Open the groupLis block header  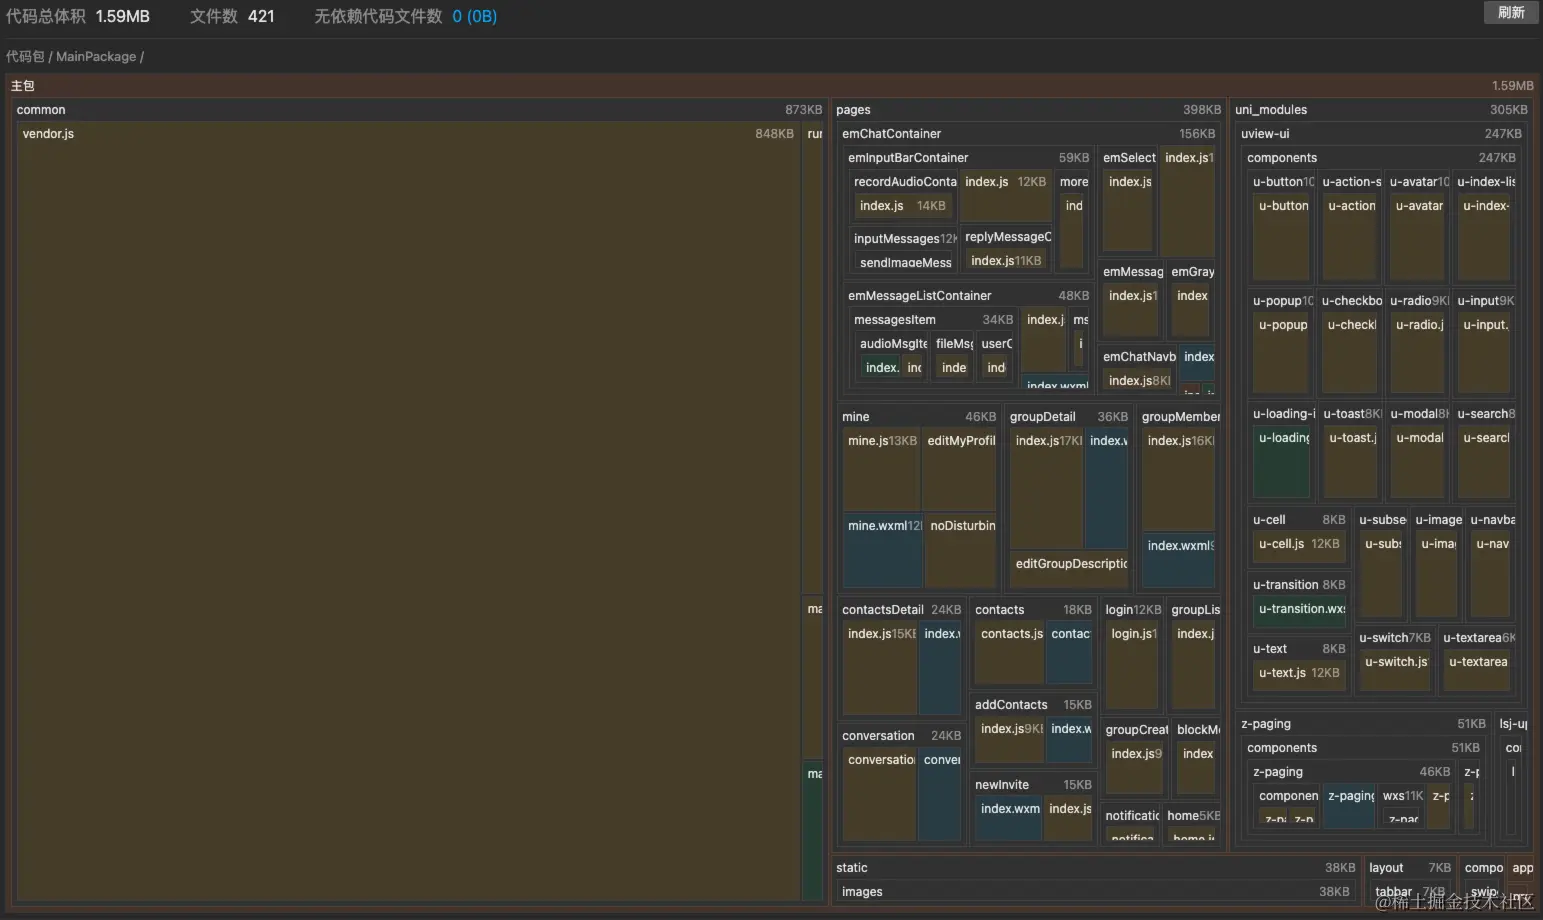(1195, 610)
